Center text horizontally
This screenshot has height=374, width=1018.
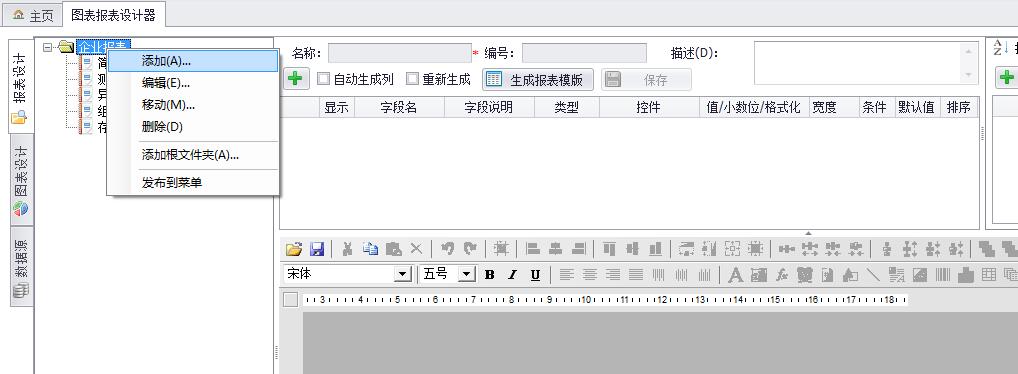tap(590, 274)
